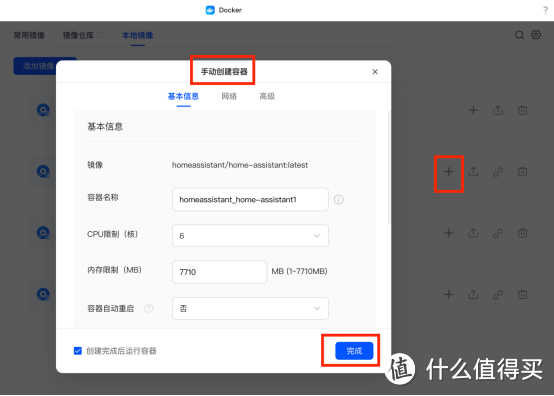The width and height of the screenshot is (554, 396).
Task: Click the info icon beside the 容器名称 field
Action: coord(338,200)
